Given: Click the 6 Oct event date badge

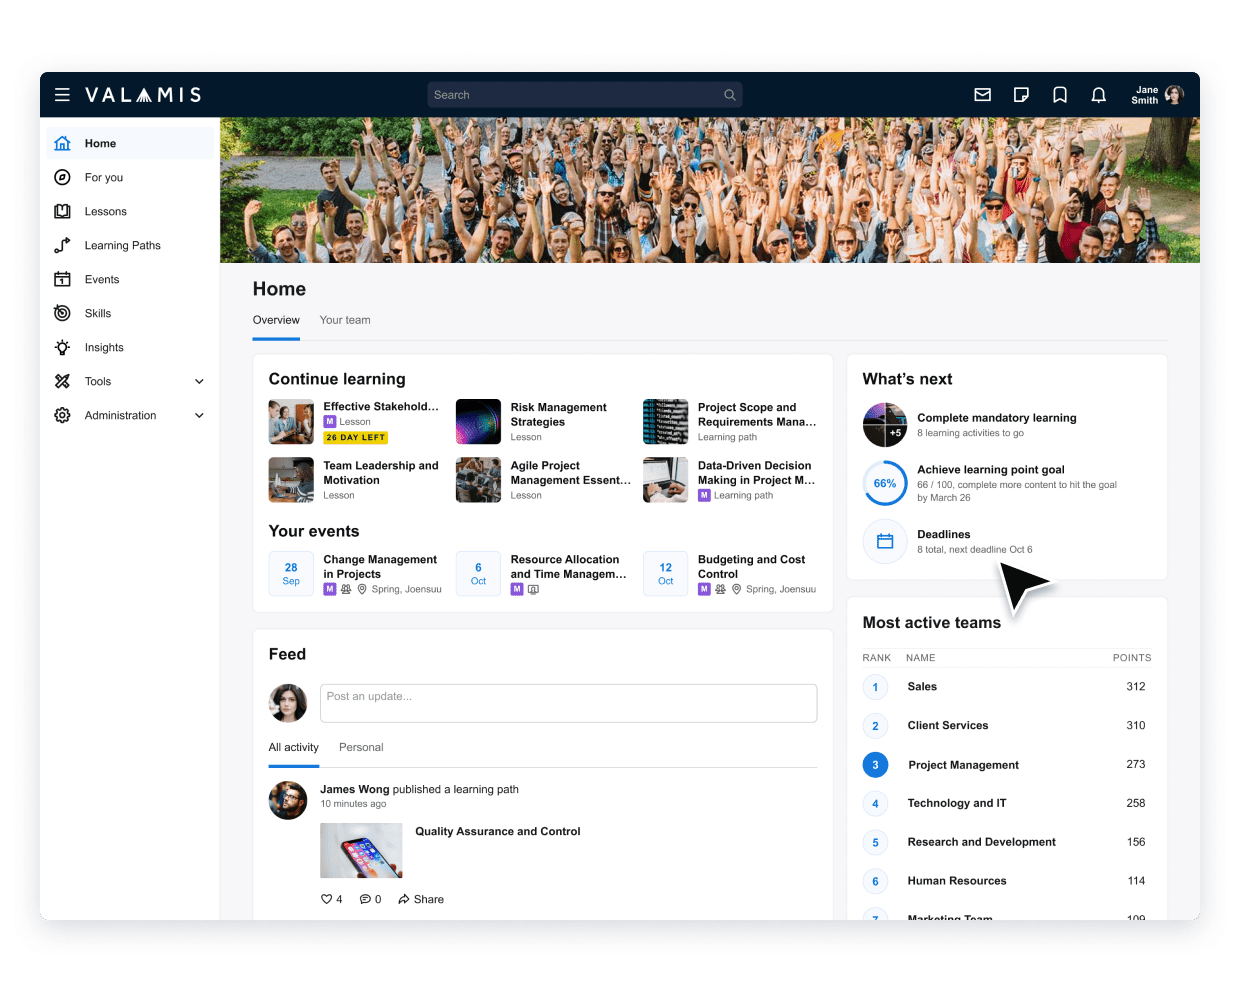Looking at the screenshot, I should click(x=478, y=574).
